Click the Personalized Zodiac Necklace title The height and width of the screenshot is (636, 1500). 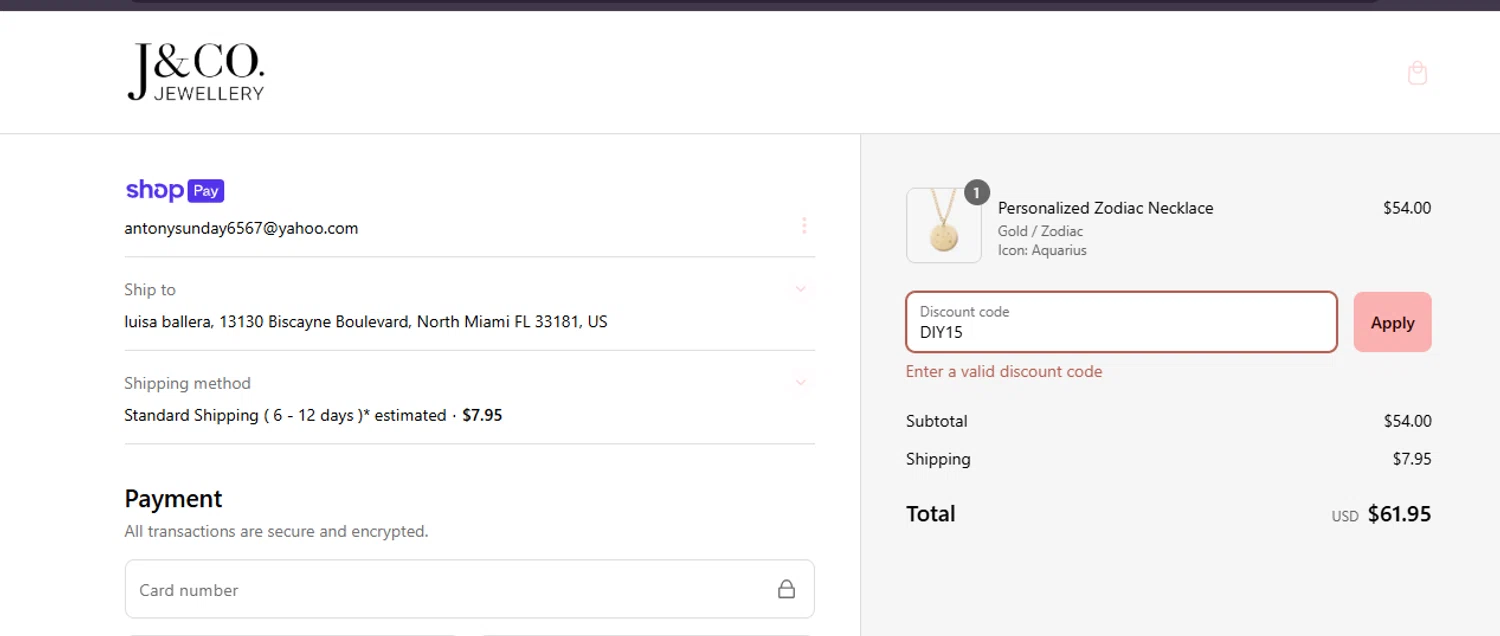[x=1105, y=208]
